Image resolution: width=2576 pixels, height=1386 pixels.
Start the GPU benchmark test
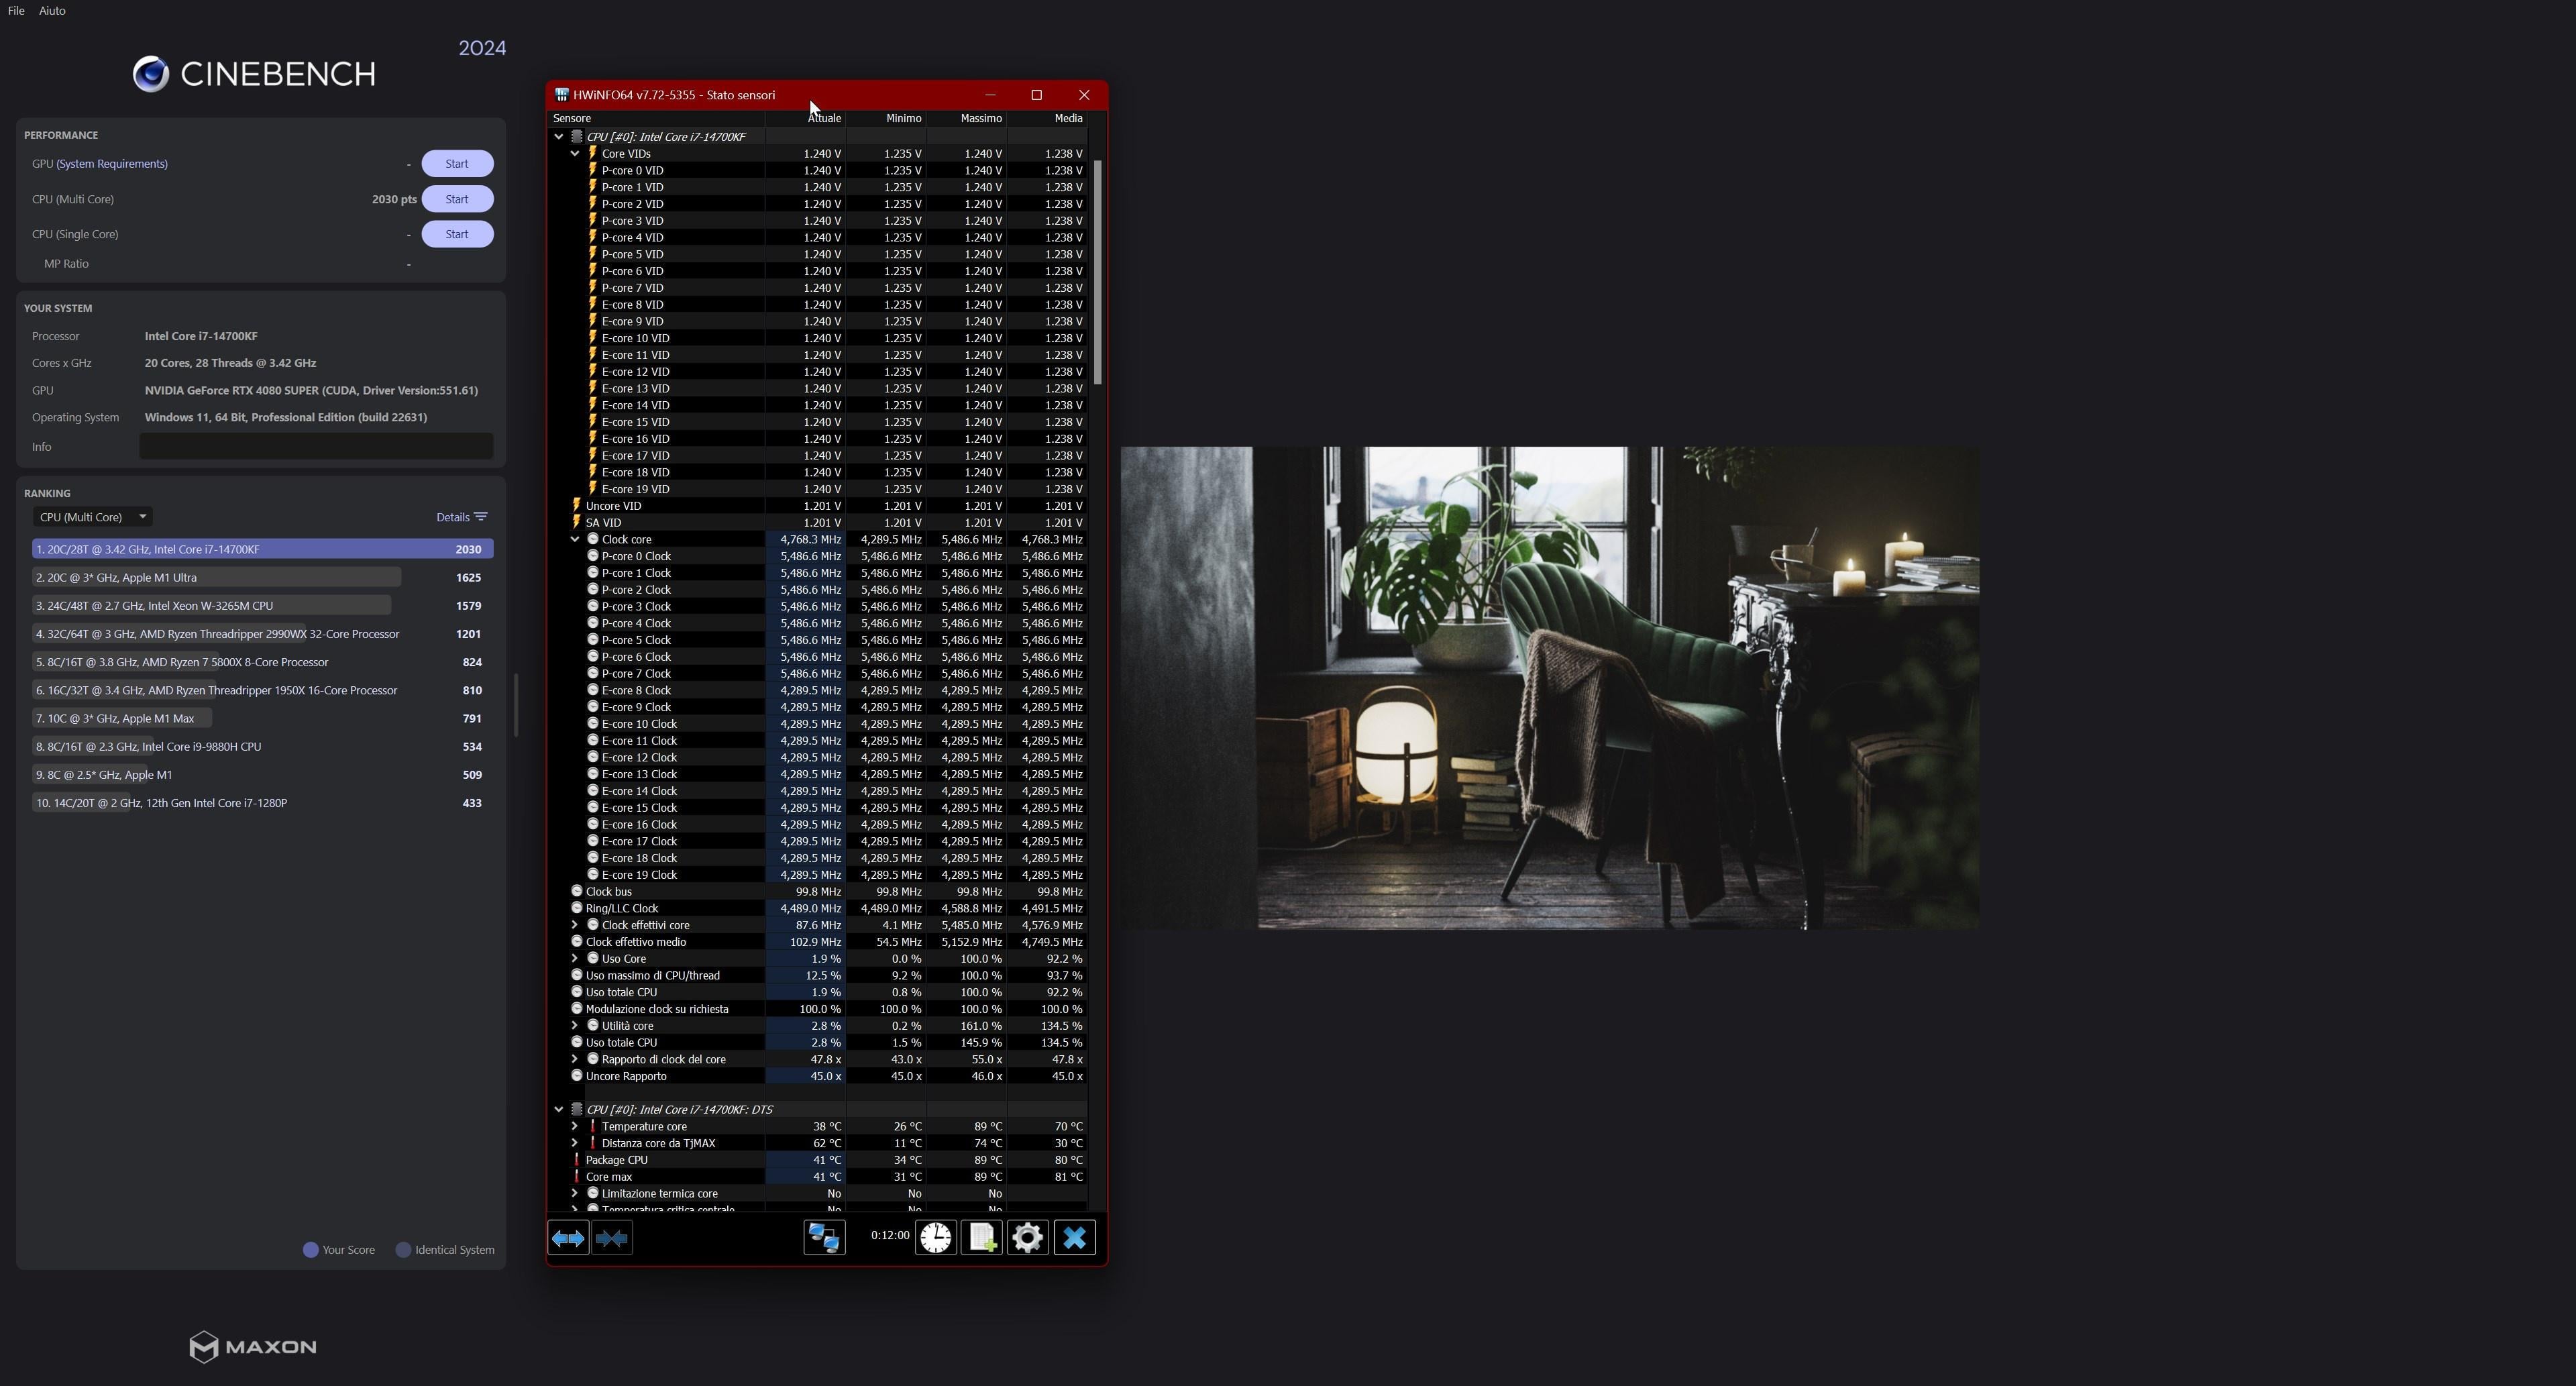[x=457, y=164]
